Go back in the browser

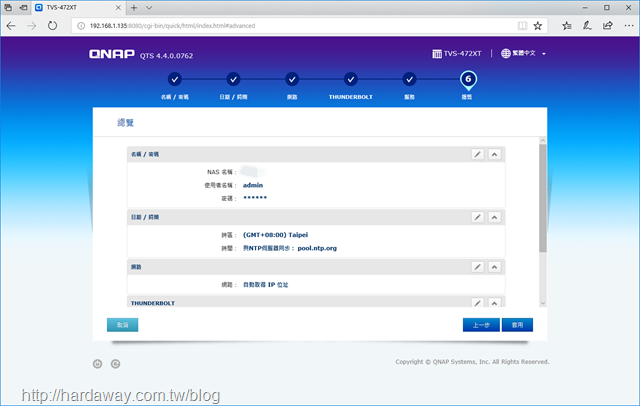pyautogui.click(x=11, y=26)
